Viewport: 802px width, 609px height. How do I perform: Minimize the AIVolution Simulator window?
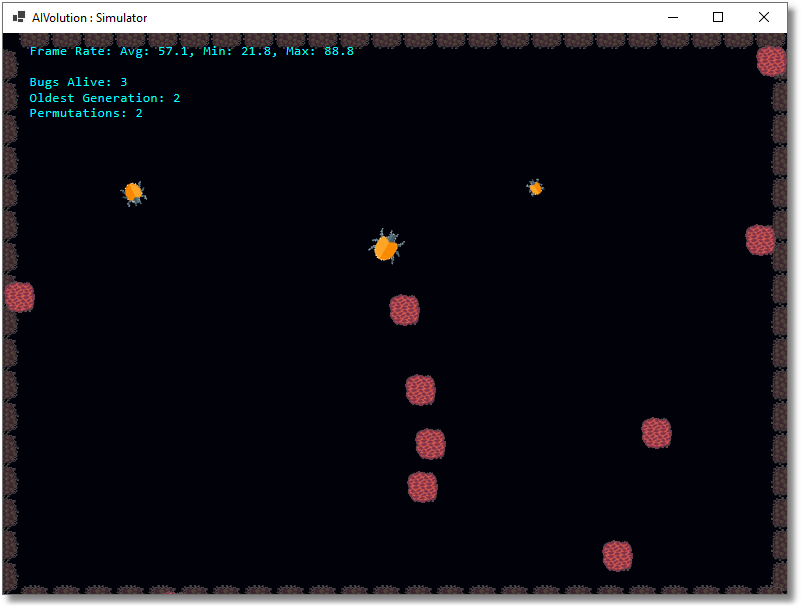tap(673, 17)
